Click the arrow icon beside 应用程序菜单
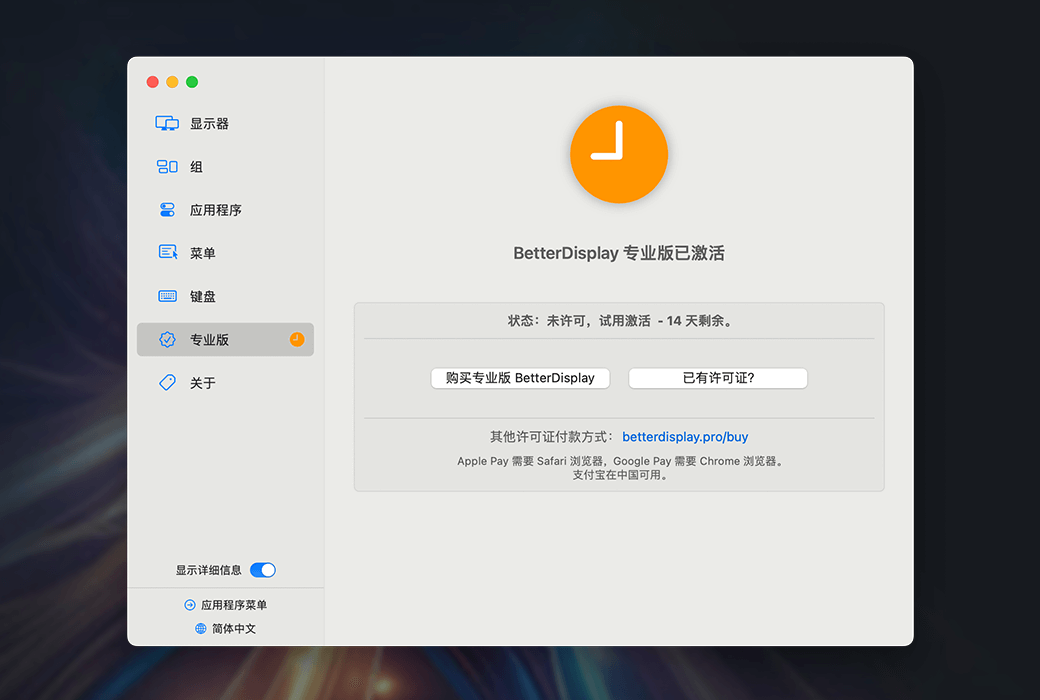 (x=190, y=604)
